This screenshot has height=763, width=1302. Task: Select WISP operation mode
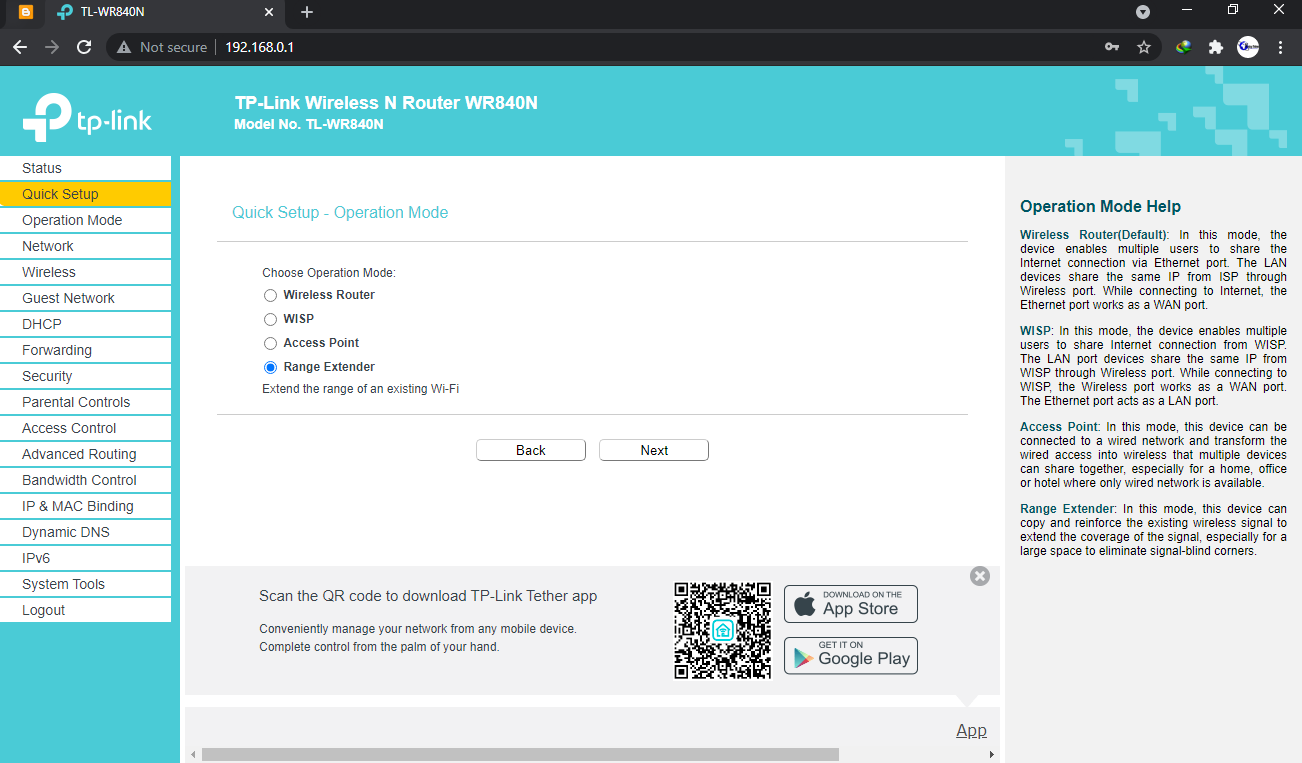(x=270, y=319)
